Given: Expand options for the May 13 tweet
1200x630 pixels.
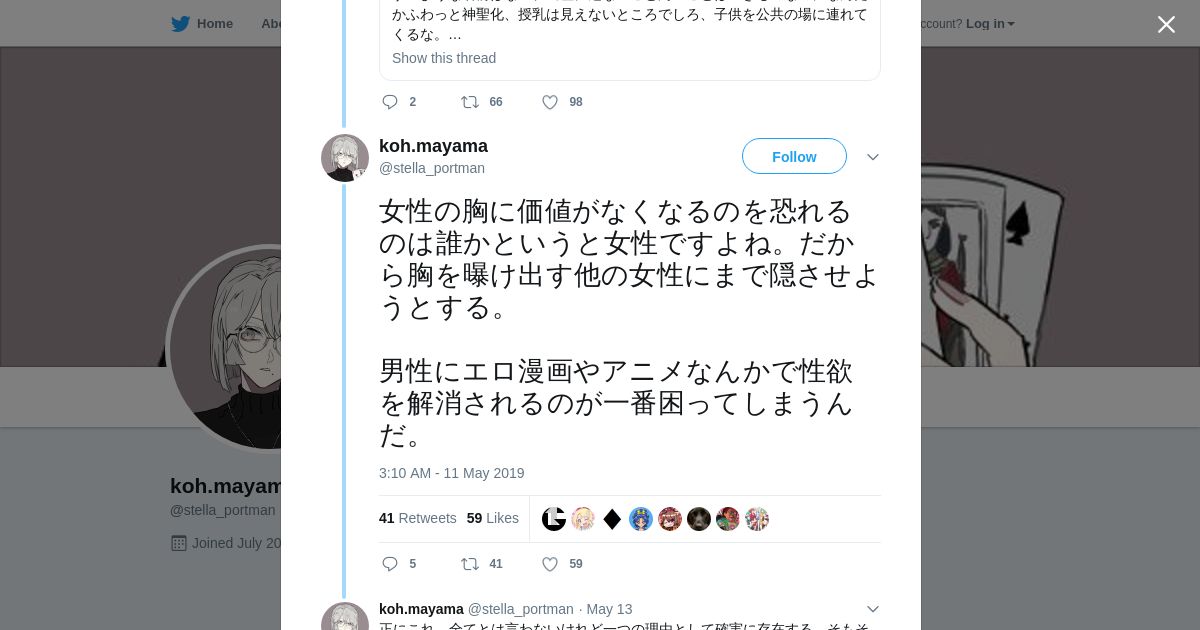Looking at the screenshot, I should tap(873, 609).
